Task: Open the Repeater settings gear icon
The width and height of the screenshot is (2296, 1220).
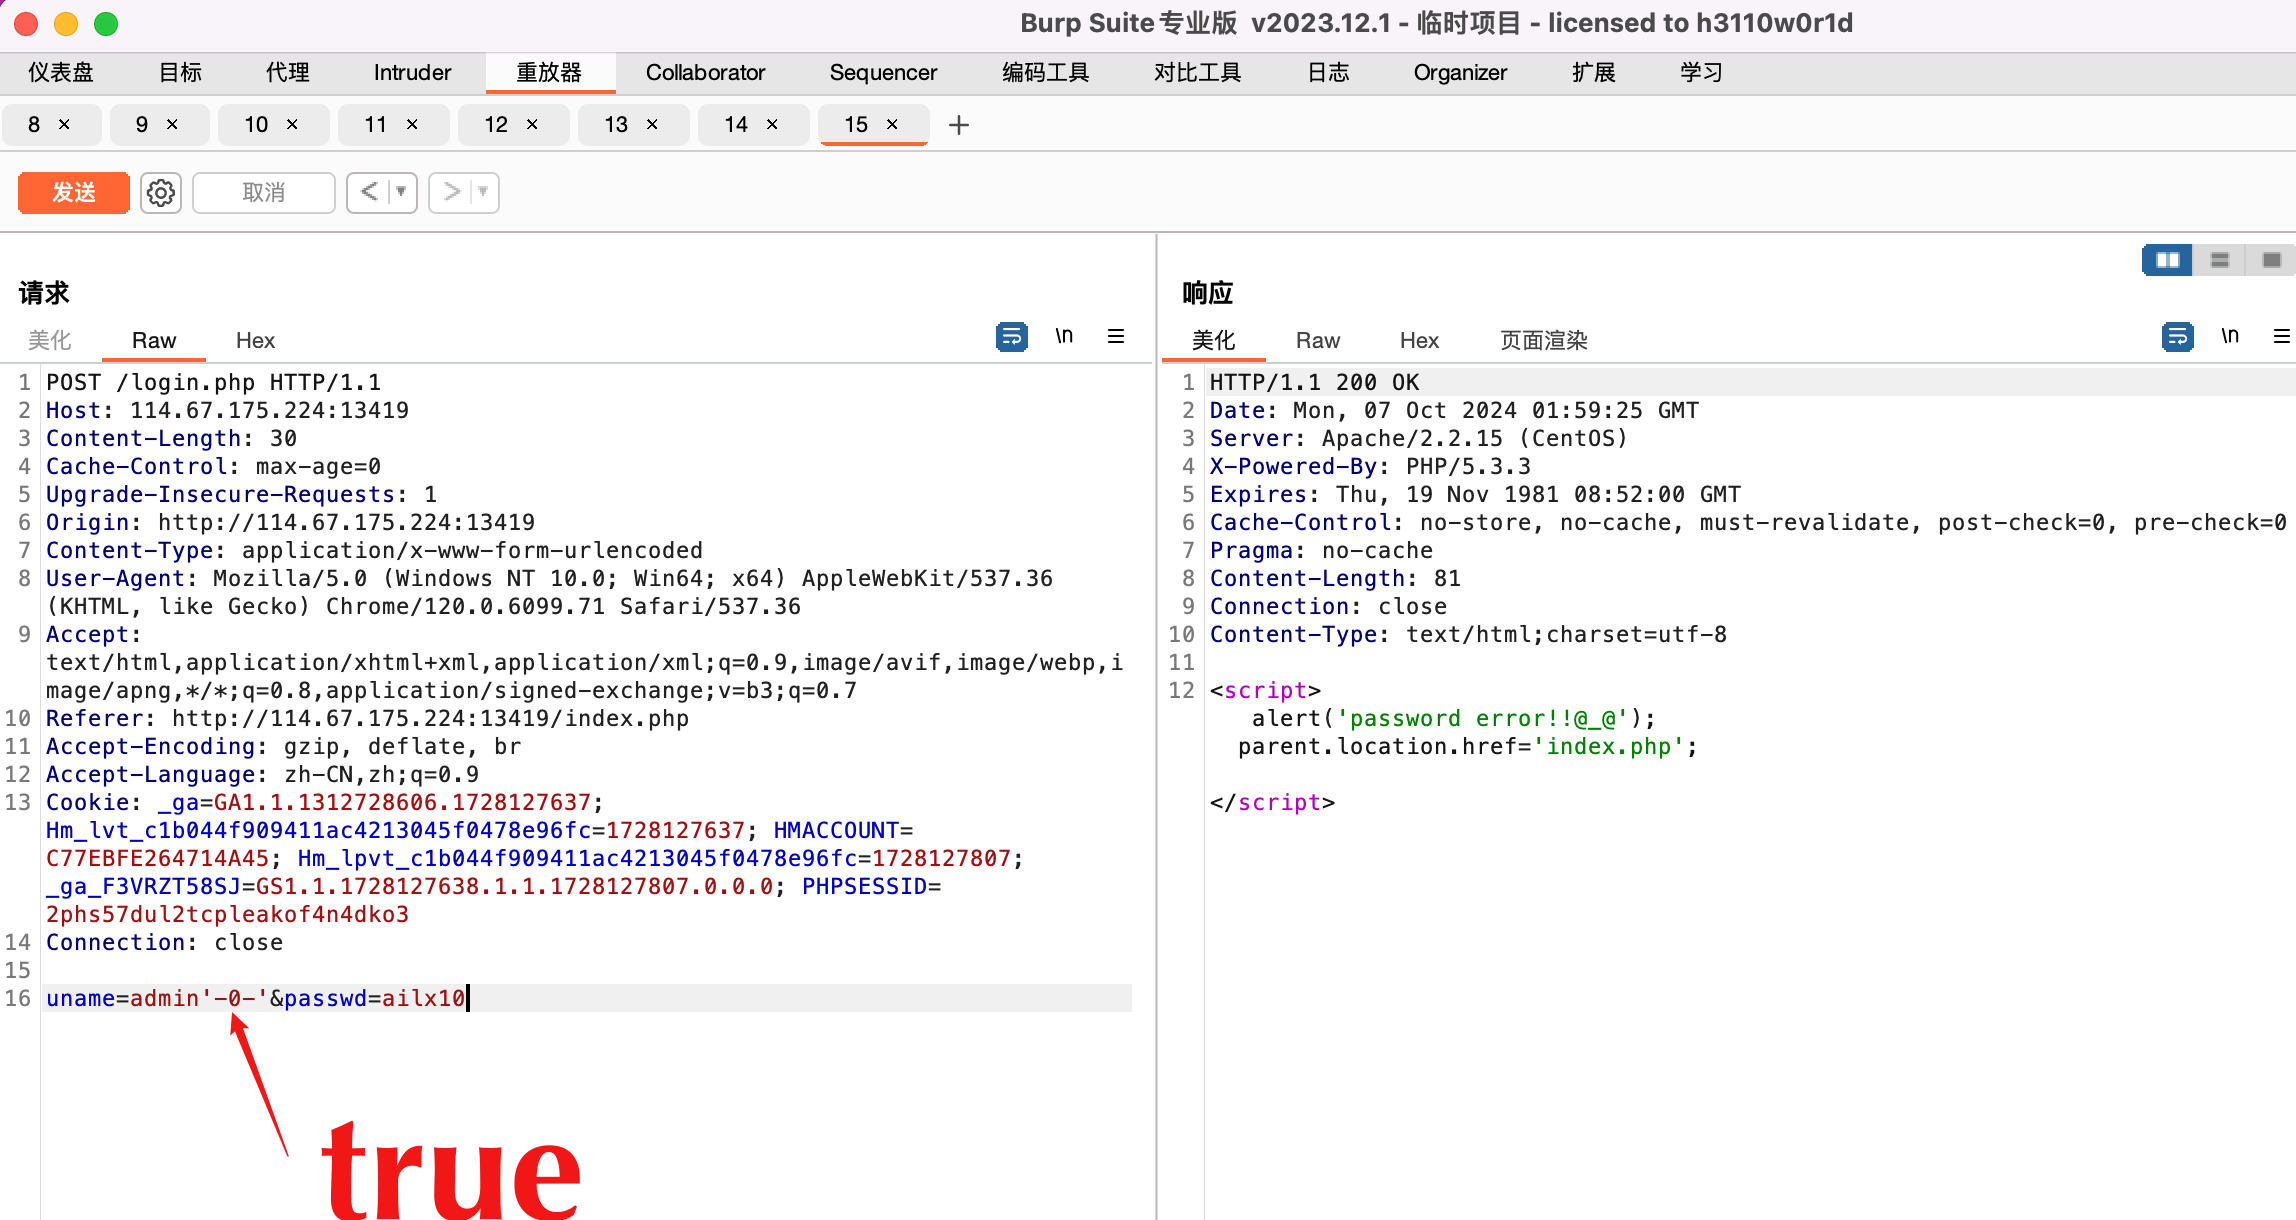Action: coord(160,192)
